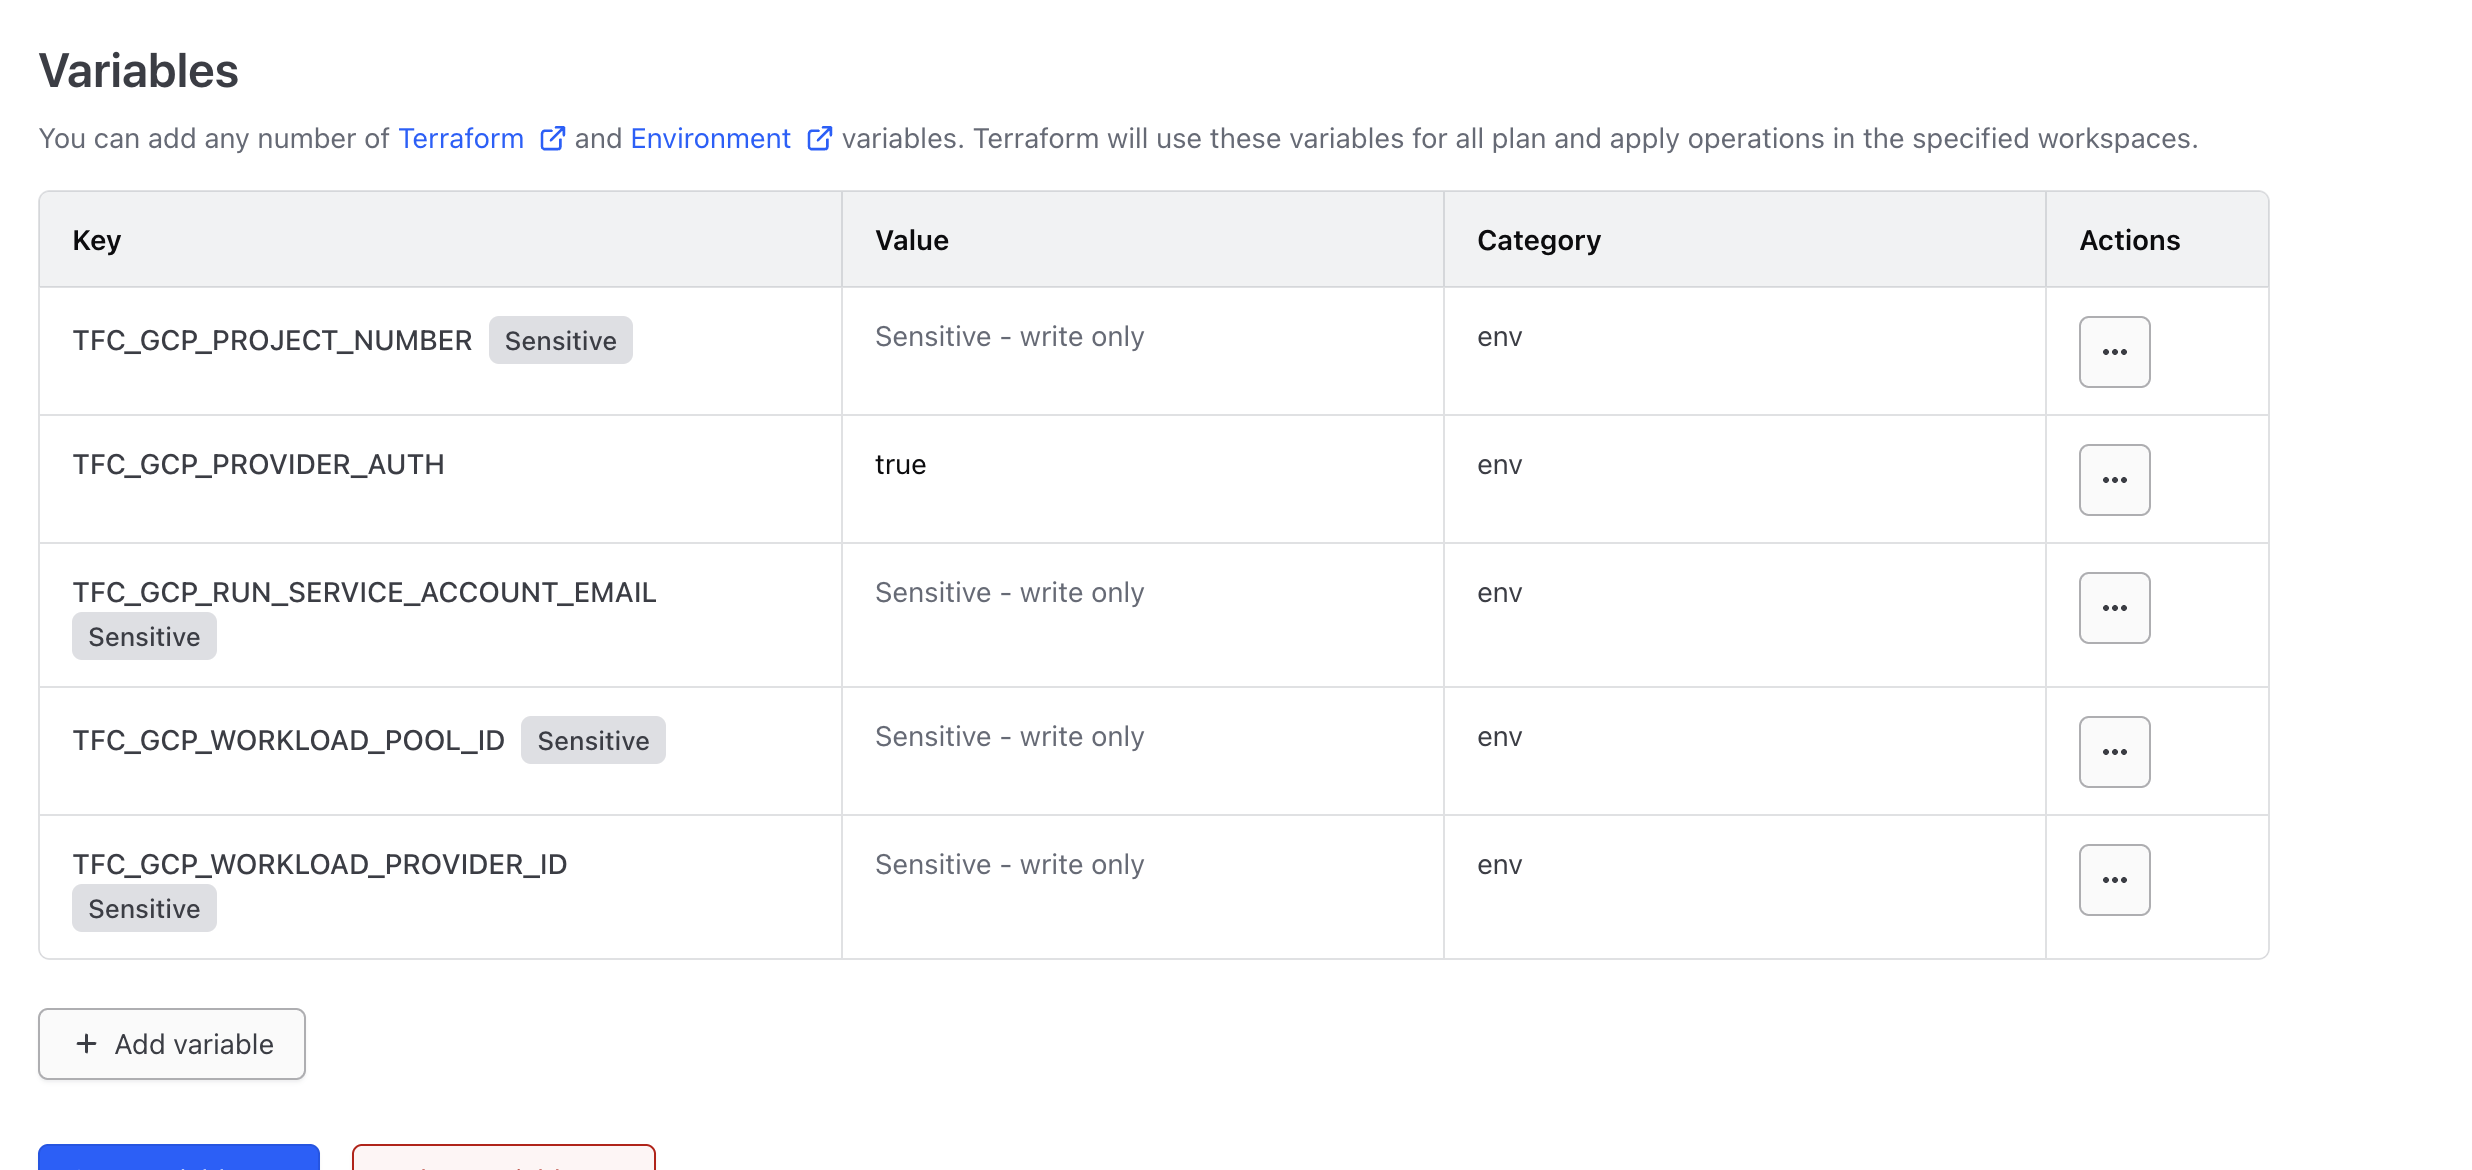The height and width of the screenshot is (1170, 2472).
Task: Click the plus icon in Add variable
Action: [87, 1044]
